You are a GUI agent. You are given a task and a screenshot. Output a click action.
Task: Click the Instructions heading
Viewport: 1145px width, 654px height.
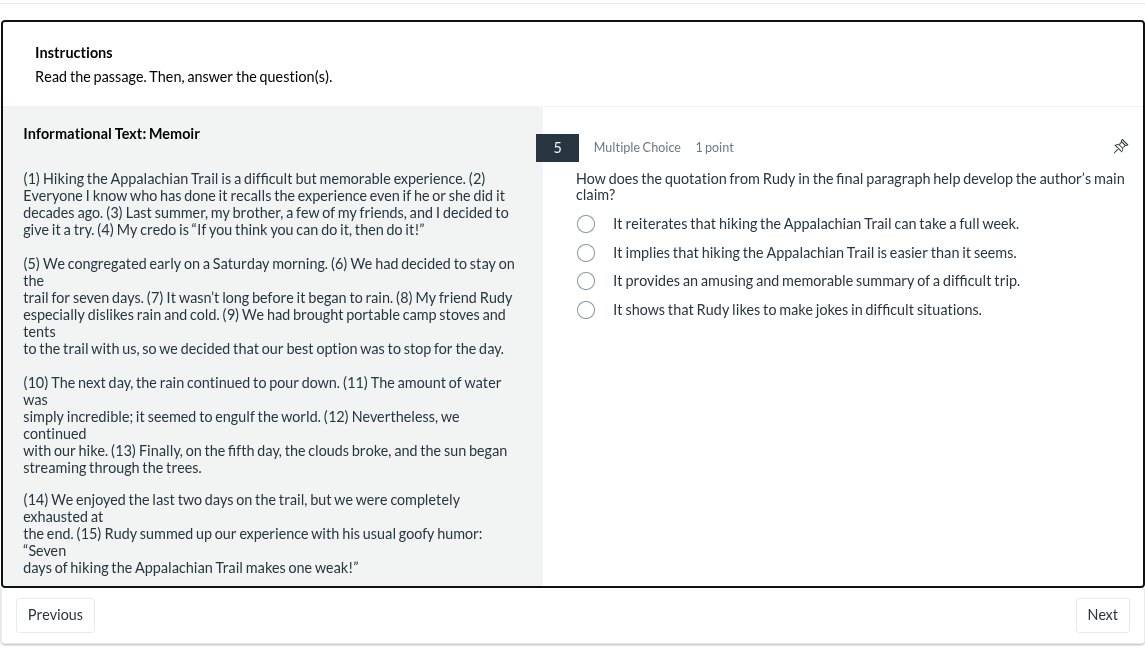(x=74, y=52)
